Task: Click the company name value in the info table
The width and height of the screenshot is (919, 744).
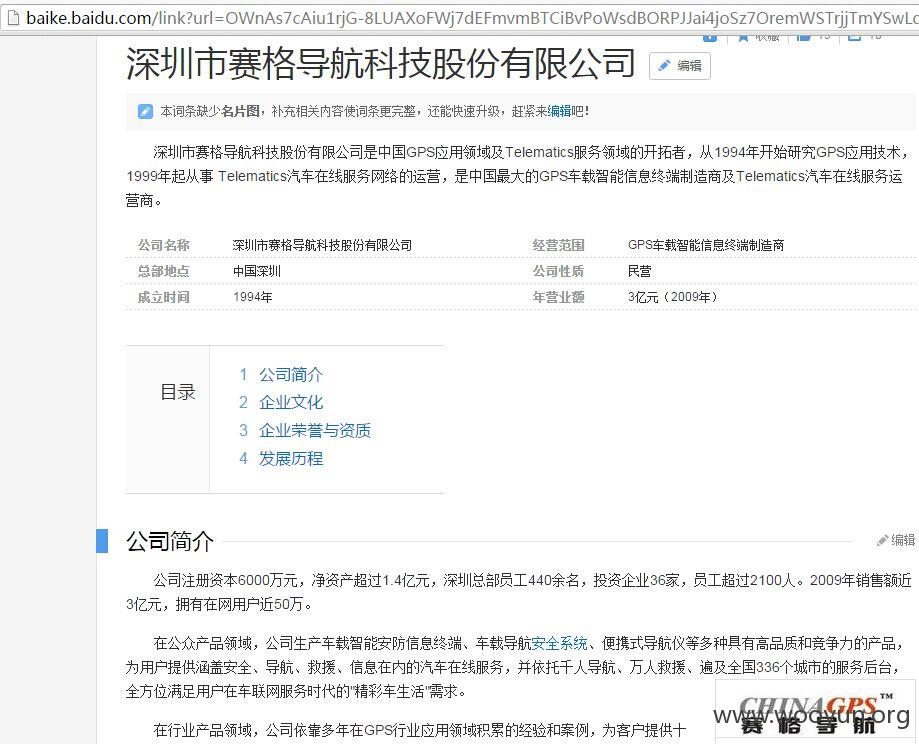Action: (322, 245)
